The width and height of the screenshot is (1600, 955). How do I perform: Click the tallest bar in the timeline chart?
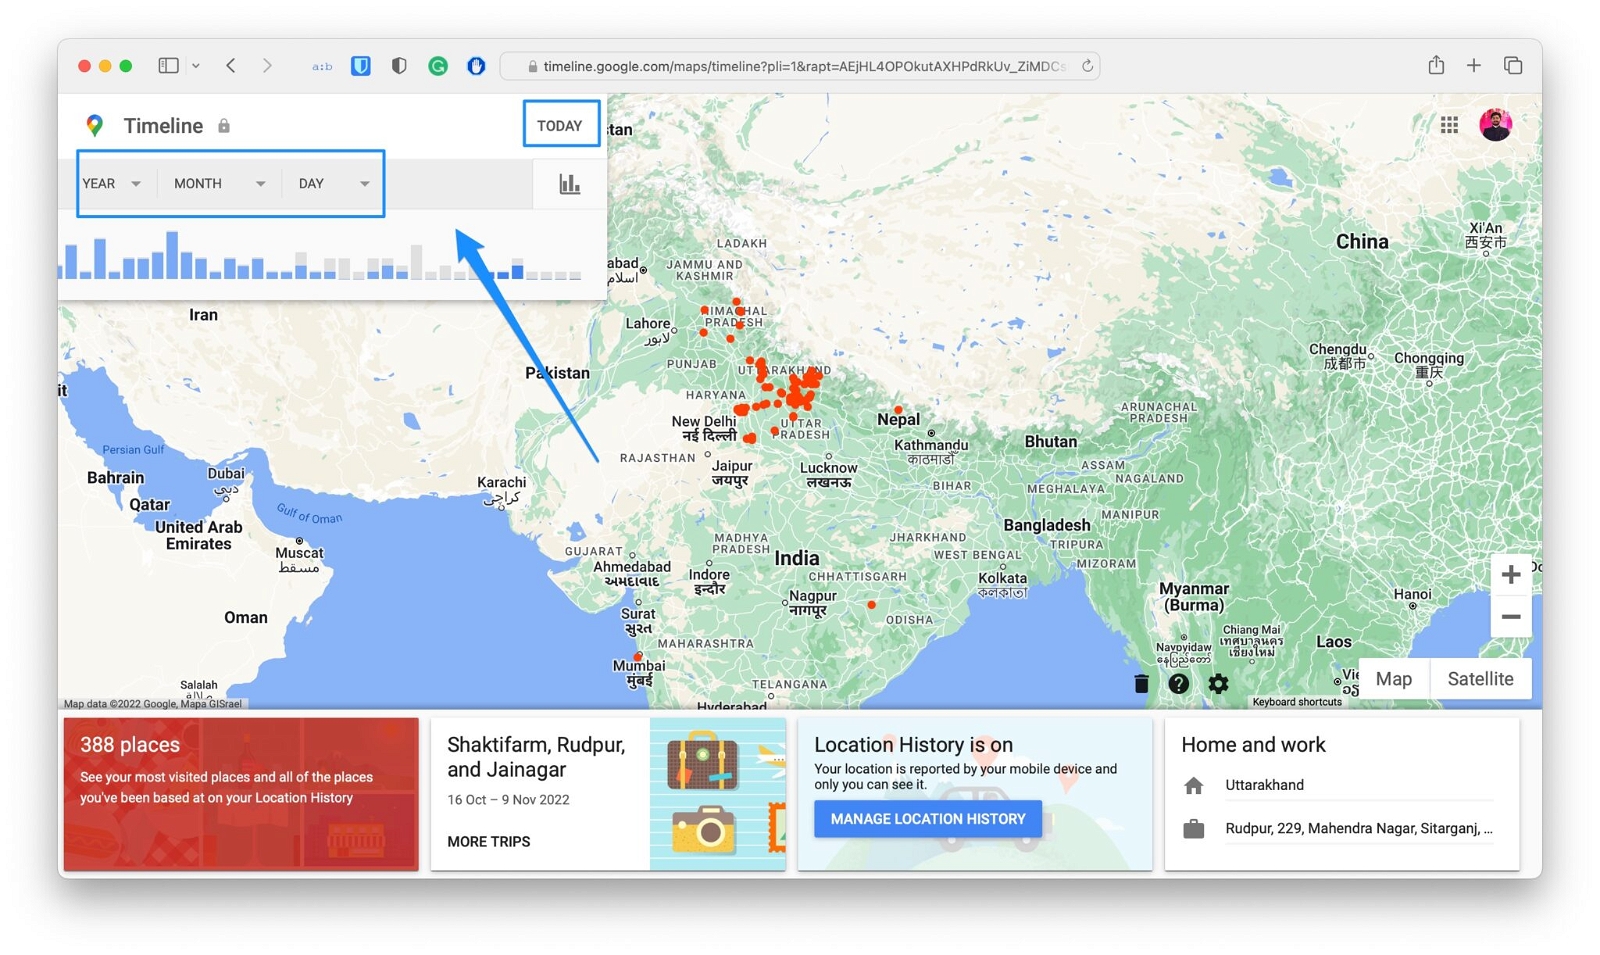coord(172,255)
